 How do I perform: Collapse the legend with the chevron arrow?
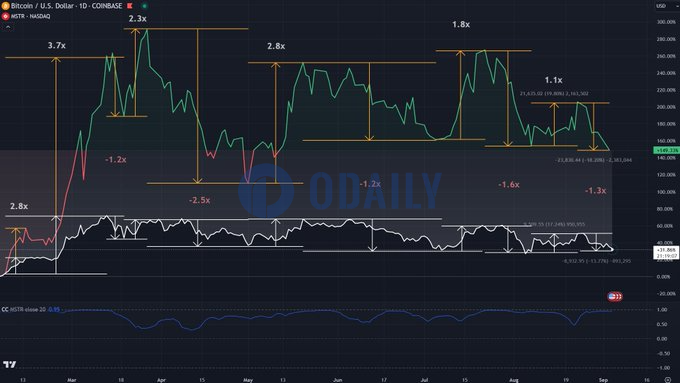(x=8, y=27)
